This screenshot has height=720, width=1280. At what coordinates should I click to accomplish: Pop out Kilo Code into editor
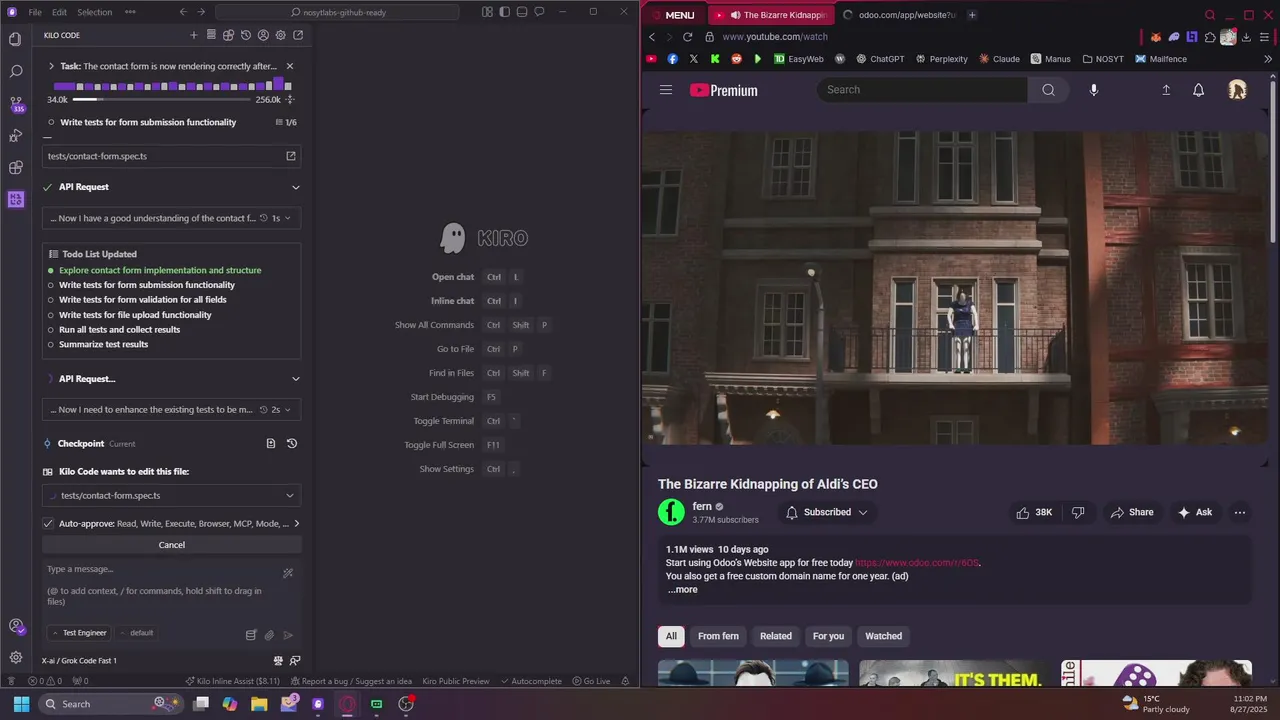pos(298,35)
